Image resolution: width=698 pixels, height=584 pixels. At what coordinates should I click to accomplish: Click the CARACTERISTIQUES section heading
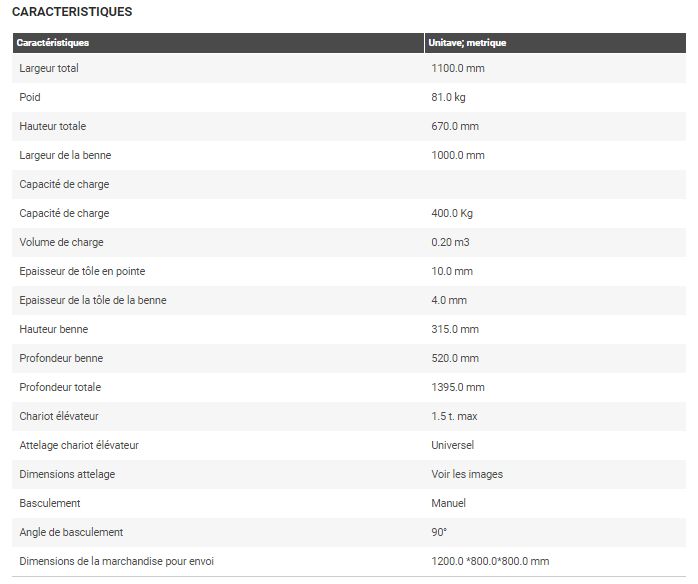point(71,12)
